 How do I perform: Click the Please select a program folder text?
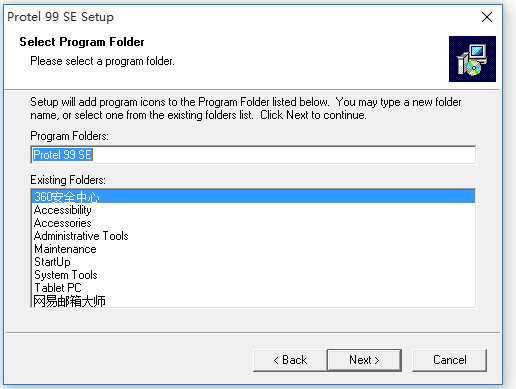[102, 61]
